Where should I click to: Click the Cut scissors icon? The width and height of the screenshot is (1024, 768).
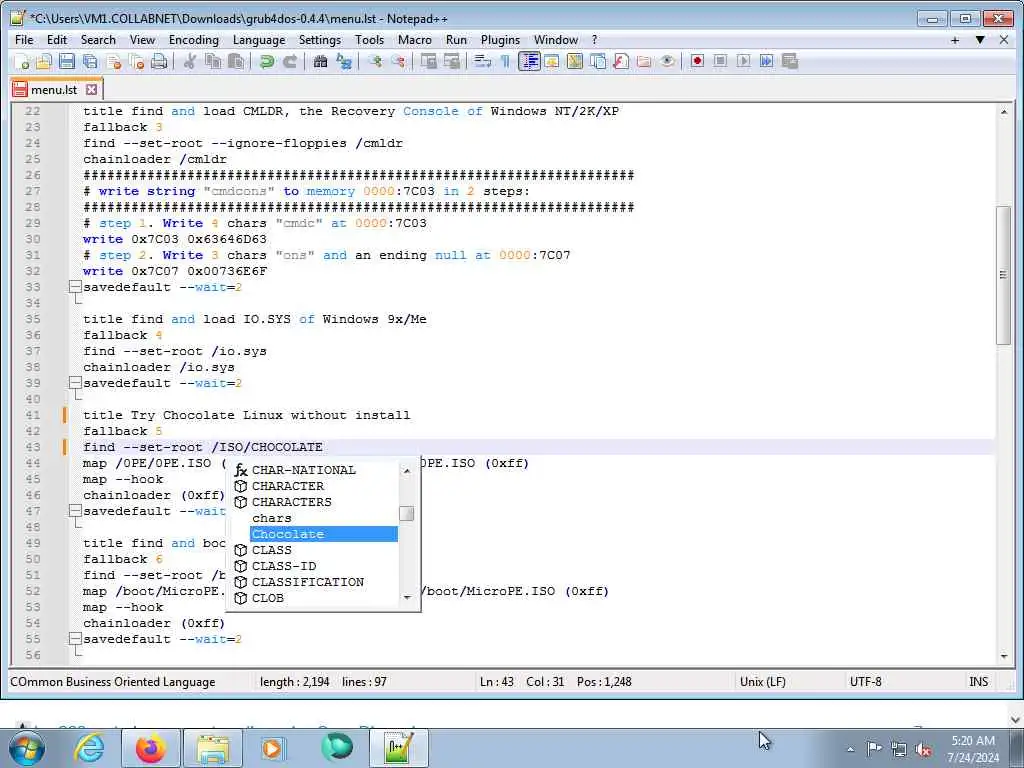[190, 61]
